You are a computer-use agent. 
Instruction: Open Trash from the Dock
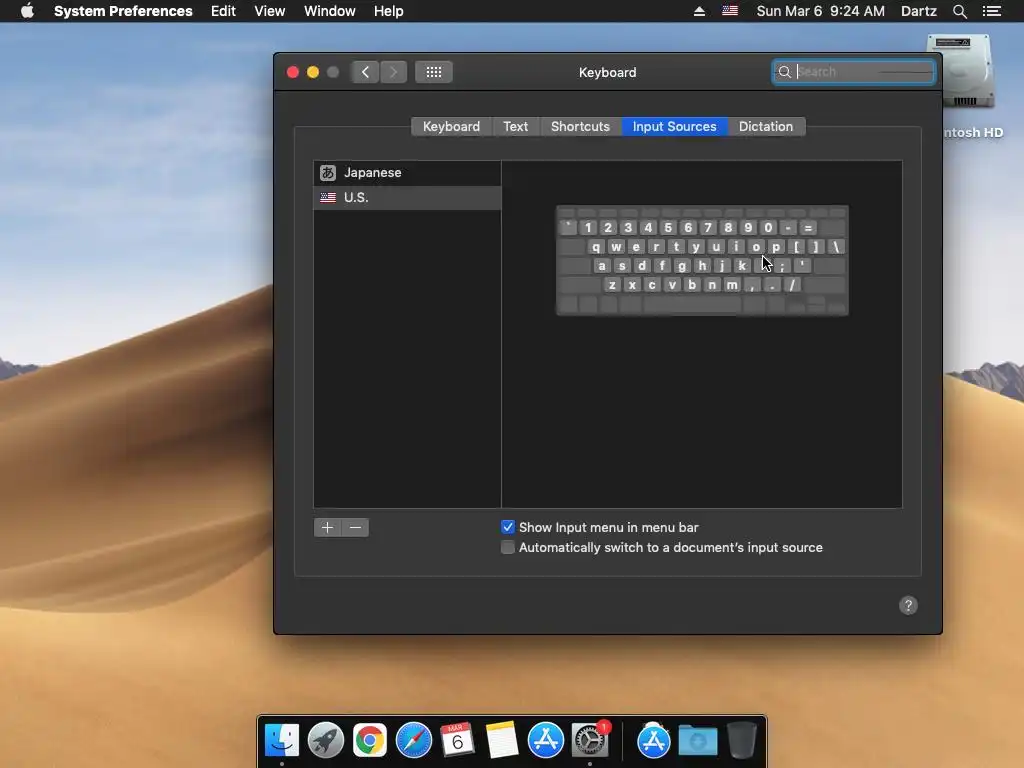point(742,740)
